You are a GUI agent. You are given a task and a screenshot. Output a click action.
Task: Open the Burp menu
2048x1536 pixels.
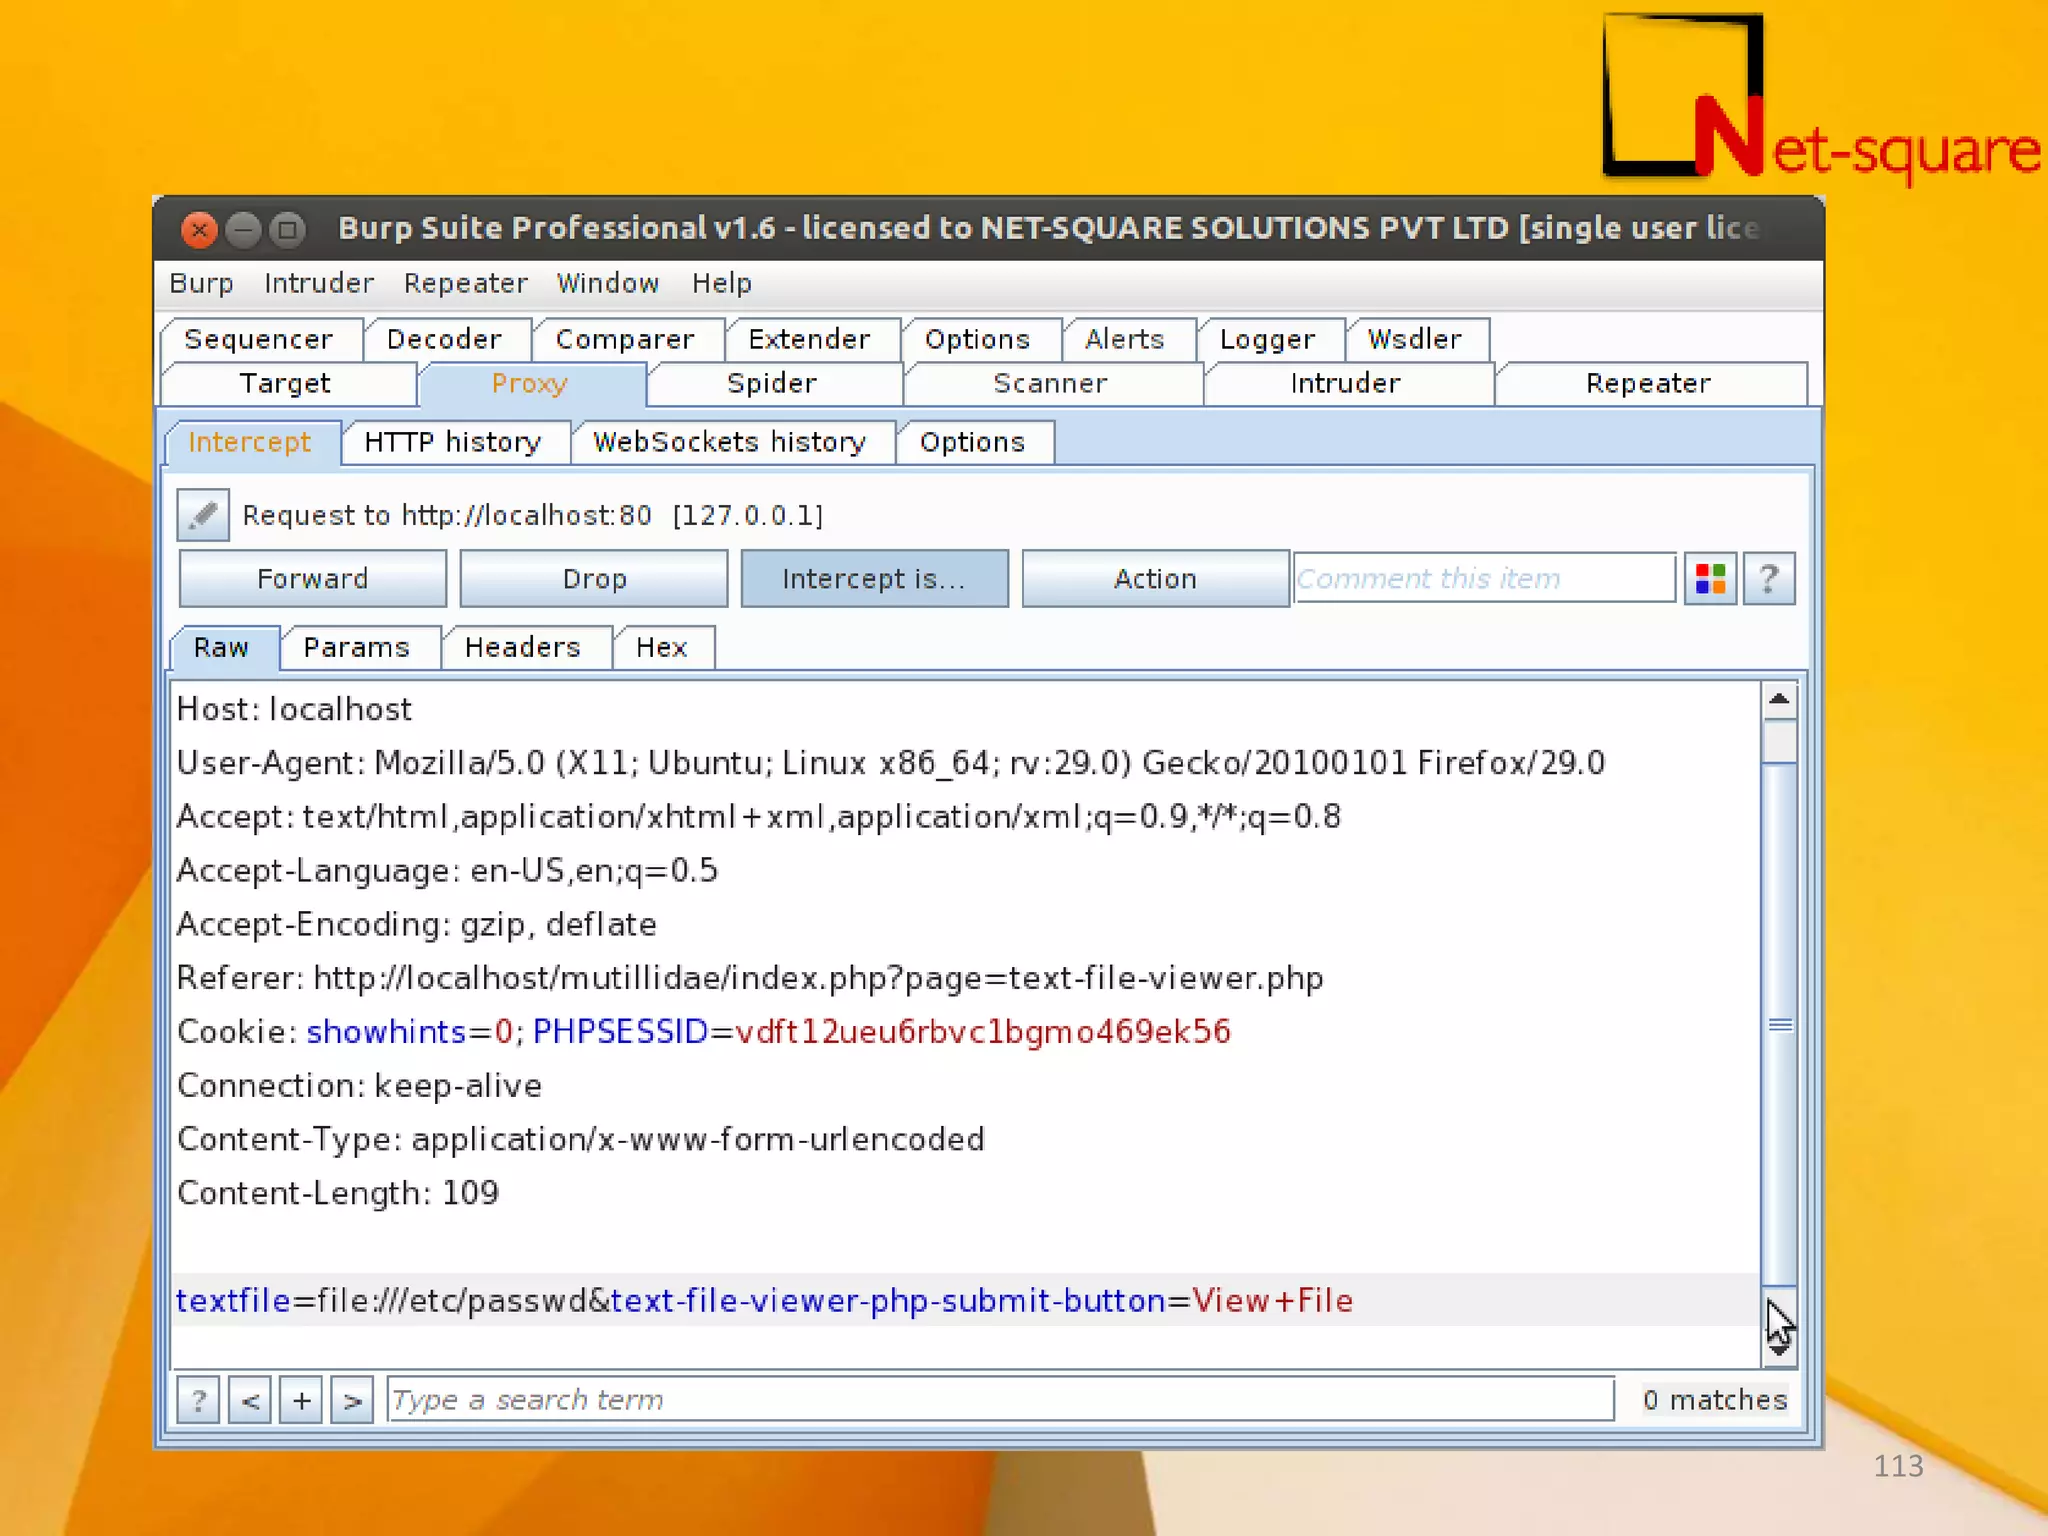(201, 283)
